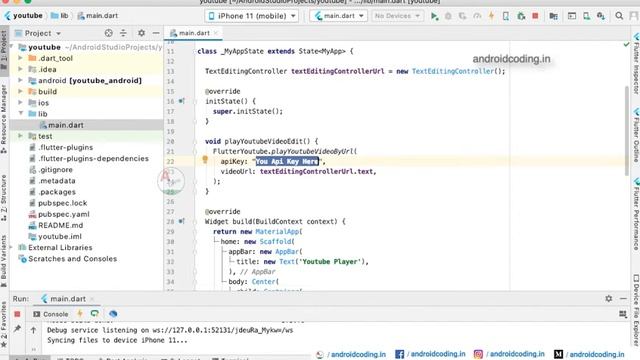Expand External Libraries node
Screen dimensions: 640x360
tap(11, 247)
